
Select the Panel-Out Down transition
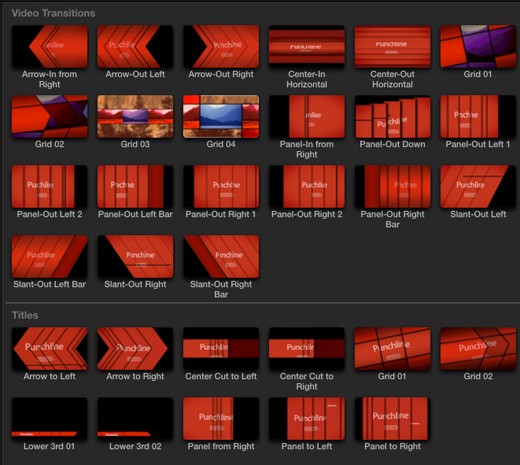tap(392, 117)
